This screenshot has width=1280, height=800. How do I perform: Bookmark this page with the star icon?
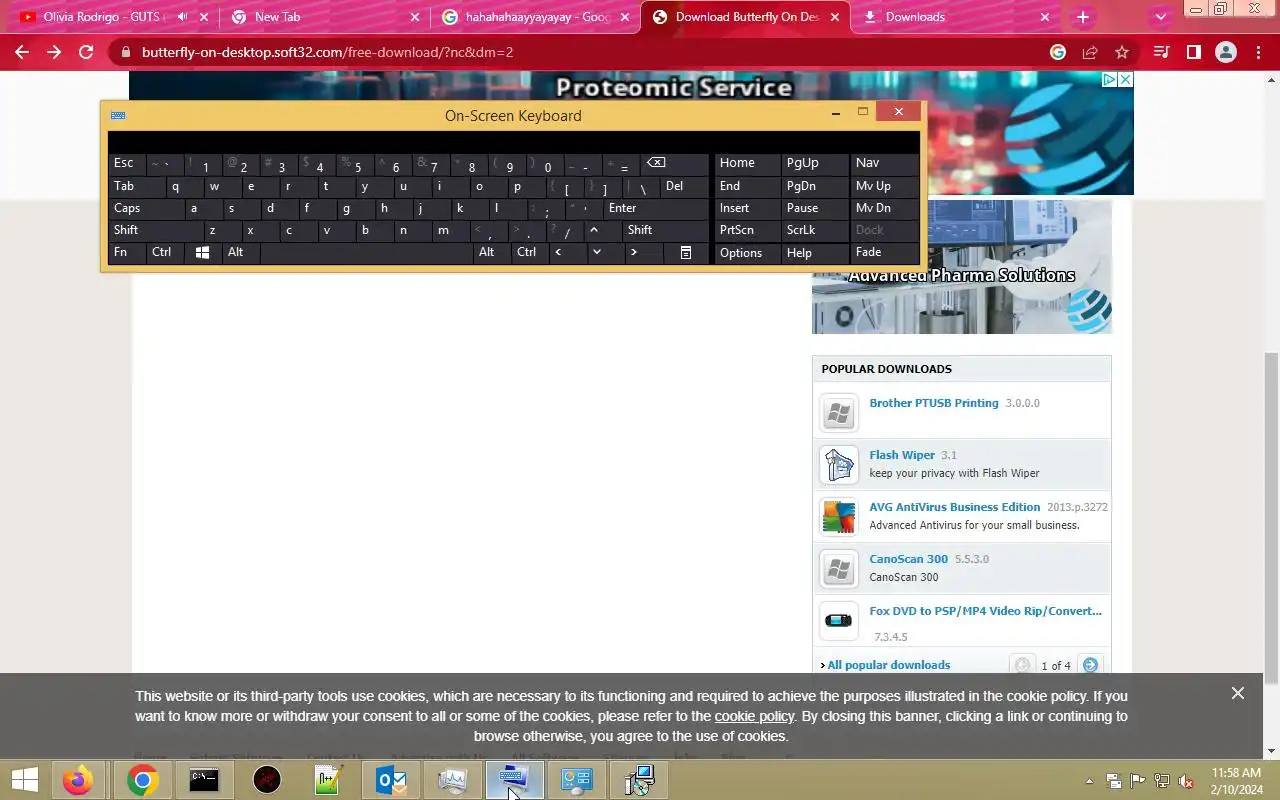(x=1122, y=52)
